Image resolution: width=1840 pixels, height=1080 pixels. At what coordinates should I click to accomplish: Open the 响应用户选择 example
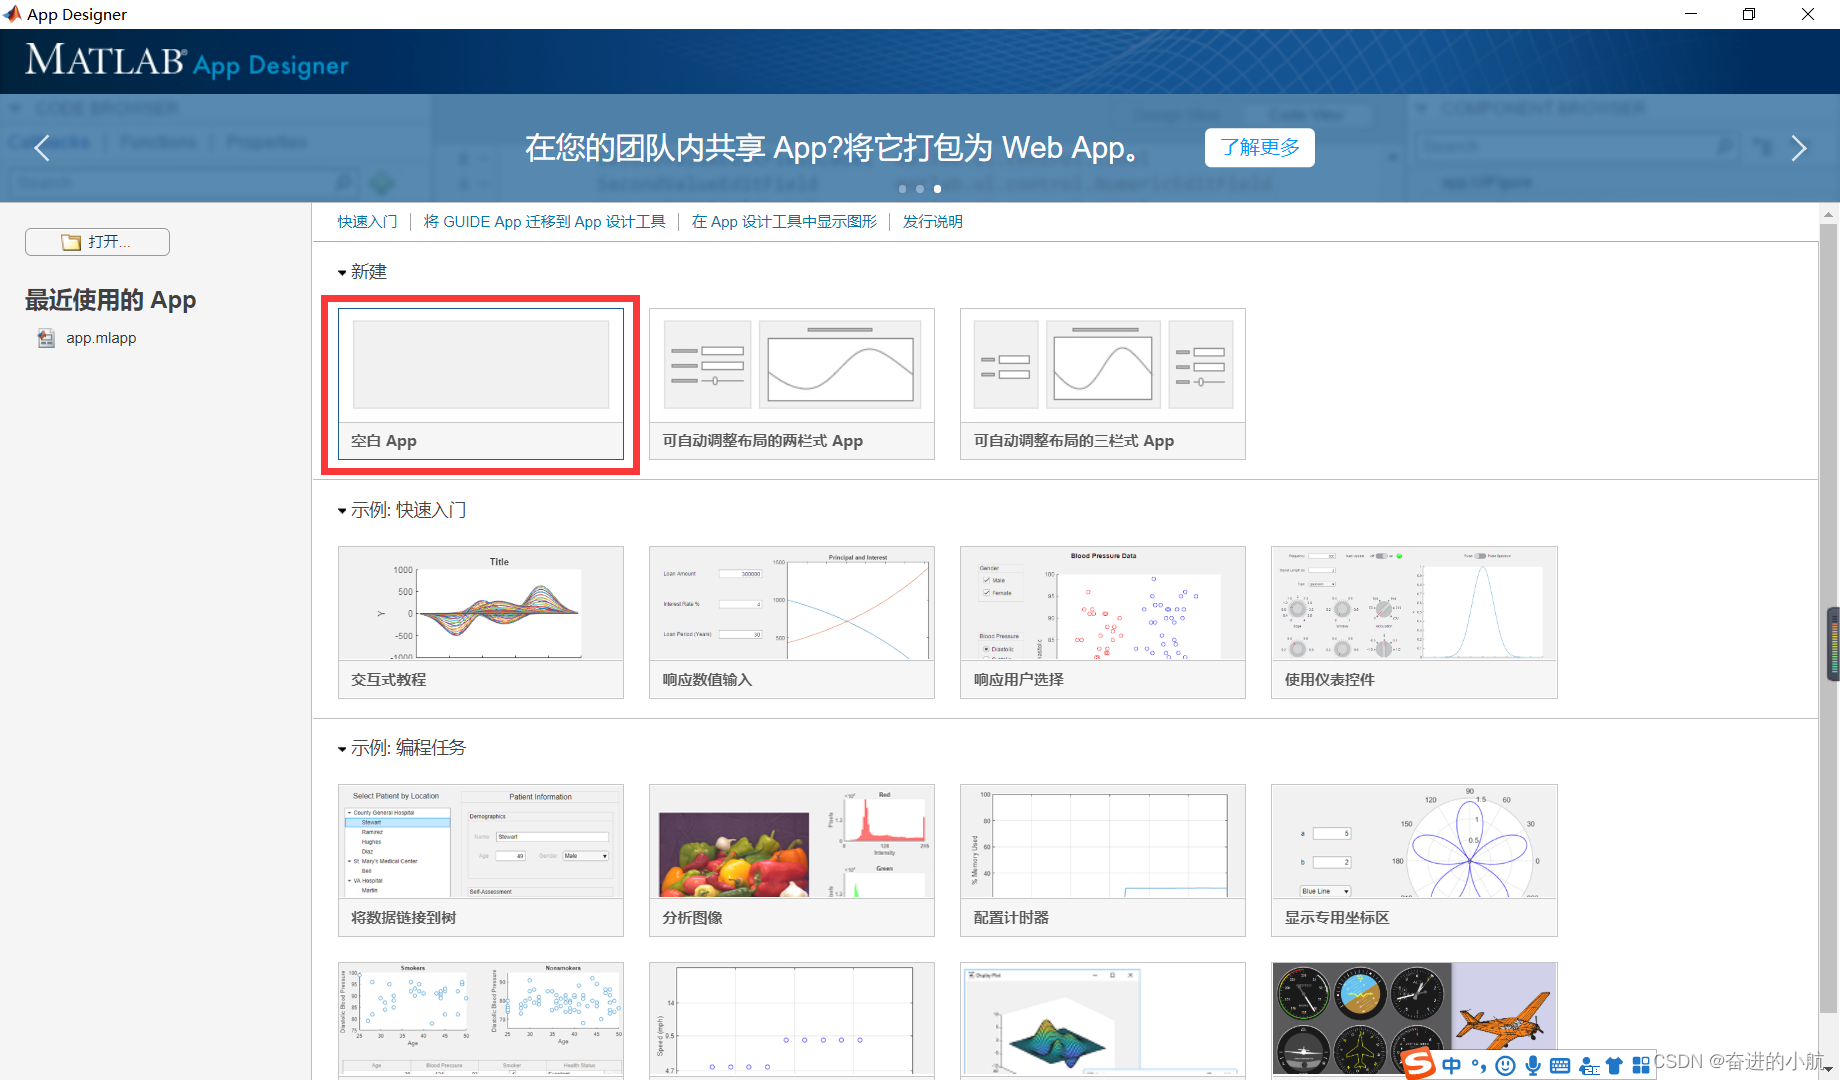click(x=1103, y=622)
